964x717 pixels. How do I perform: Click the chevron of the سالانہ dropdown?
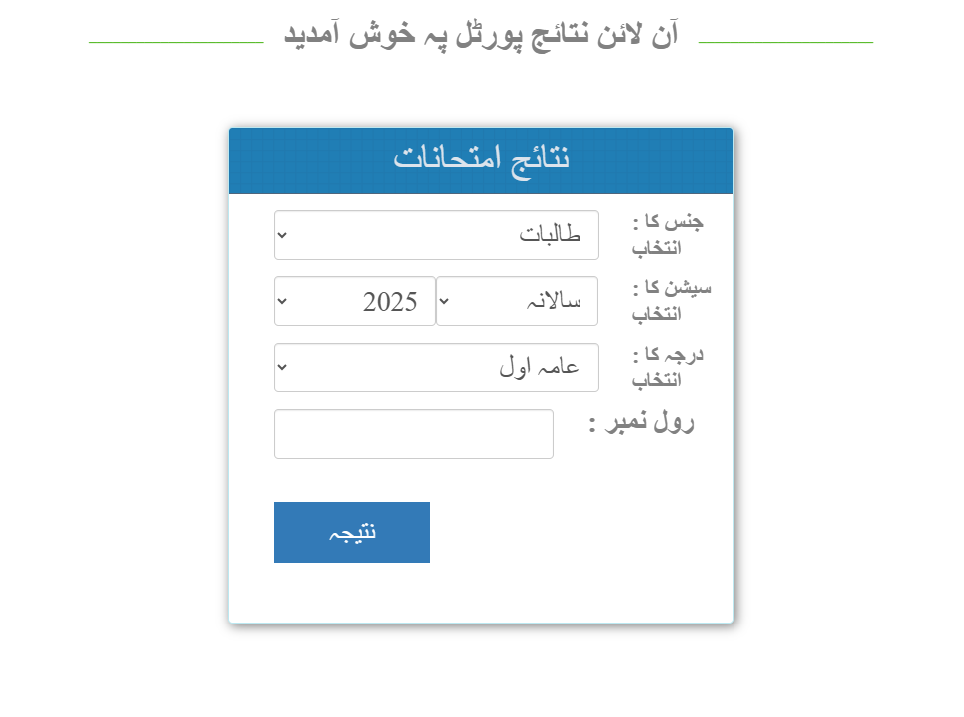[x=445, y=301]
